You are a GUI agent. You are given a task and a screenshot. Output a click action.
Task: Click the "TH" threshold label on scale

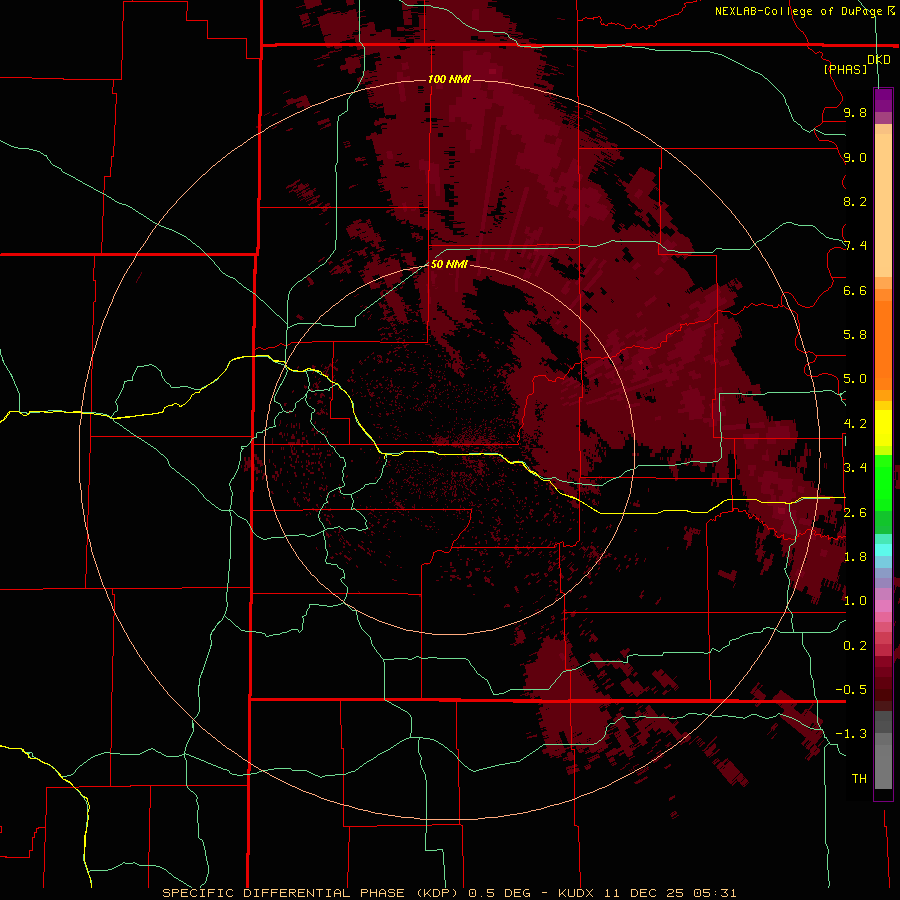859,779
